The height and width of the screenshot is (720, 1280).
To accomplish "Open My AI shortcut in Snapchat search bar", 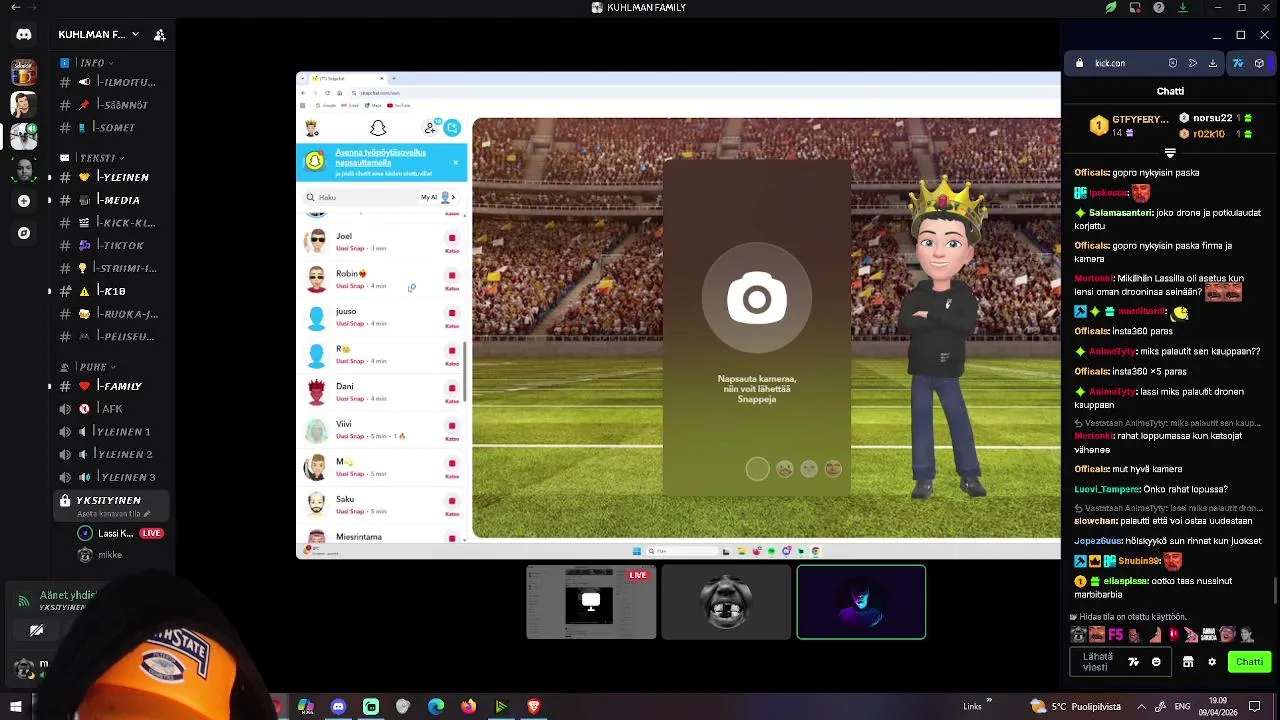I will [x=438, y=198].
